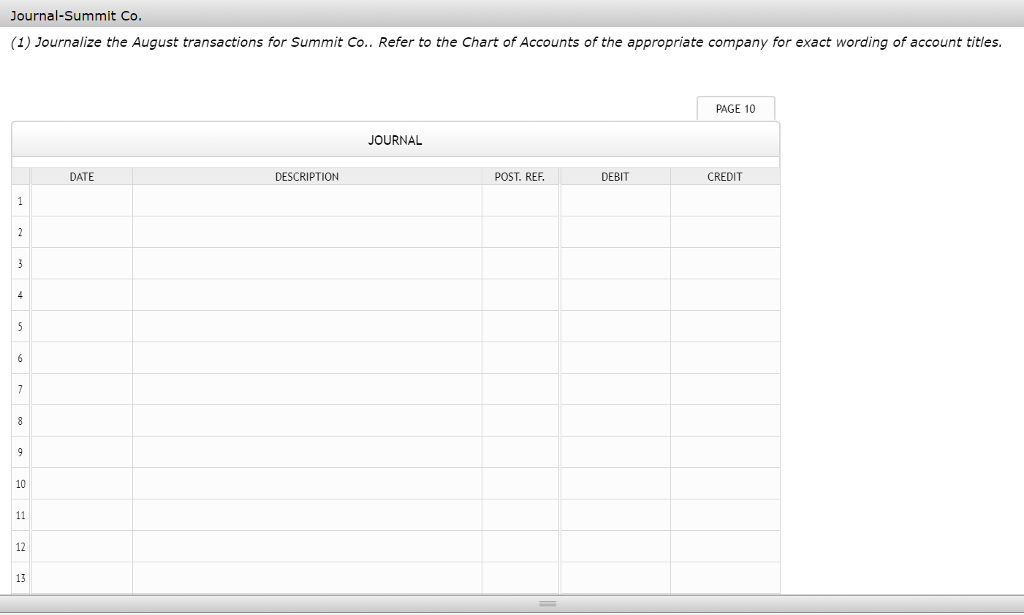This screenshot has width=1024, height=615.
Task: Click the DATE column header
Action: [x=82, y=176]
